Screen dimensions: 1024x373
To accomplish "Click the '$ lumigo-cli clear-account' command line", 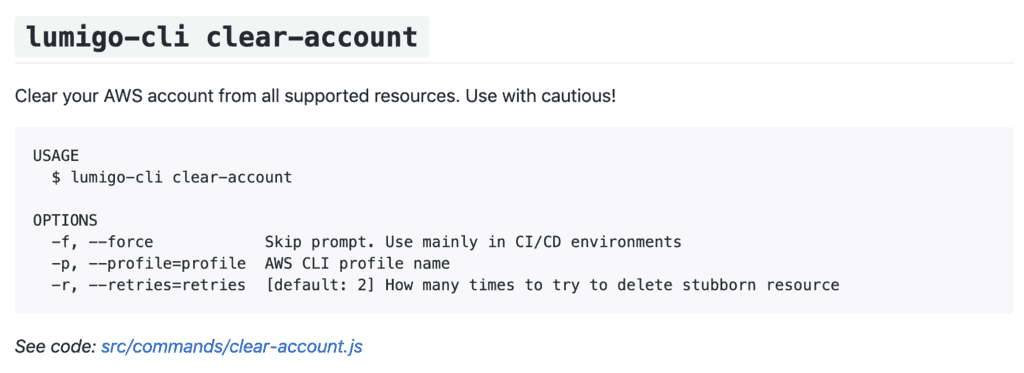I will 172,177.
